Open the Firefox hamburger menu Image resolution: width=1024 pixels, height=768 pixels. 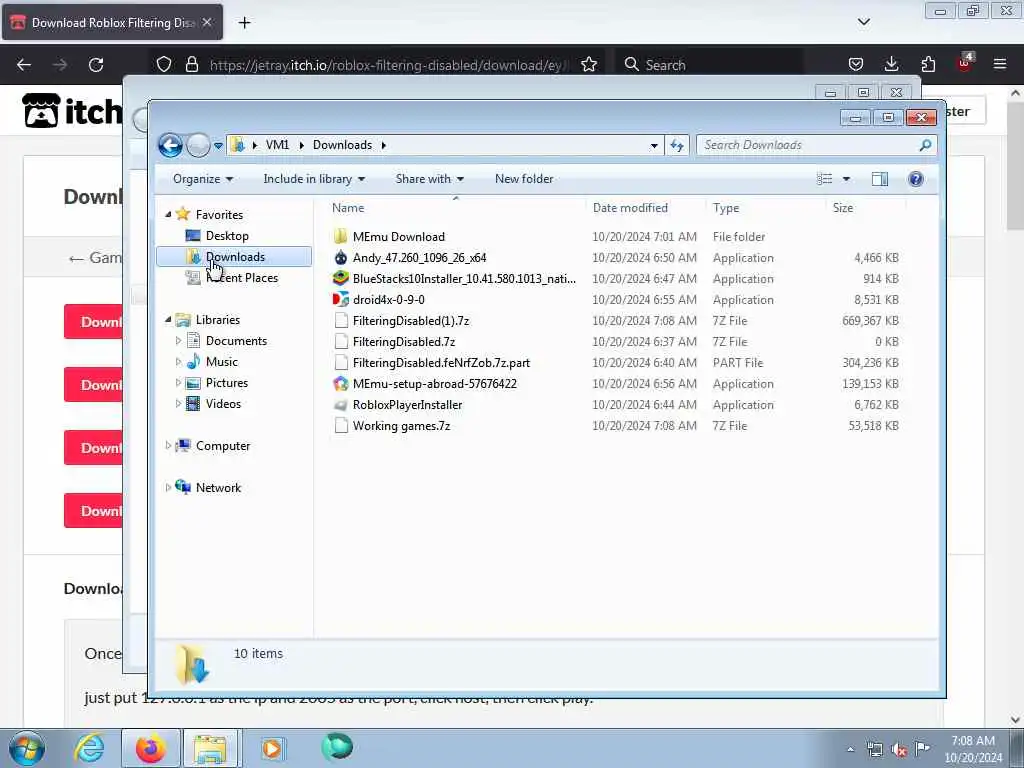[x=999, y=64]
